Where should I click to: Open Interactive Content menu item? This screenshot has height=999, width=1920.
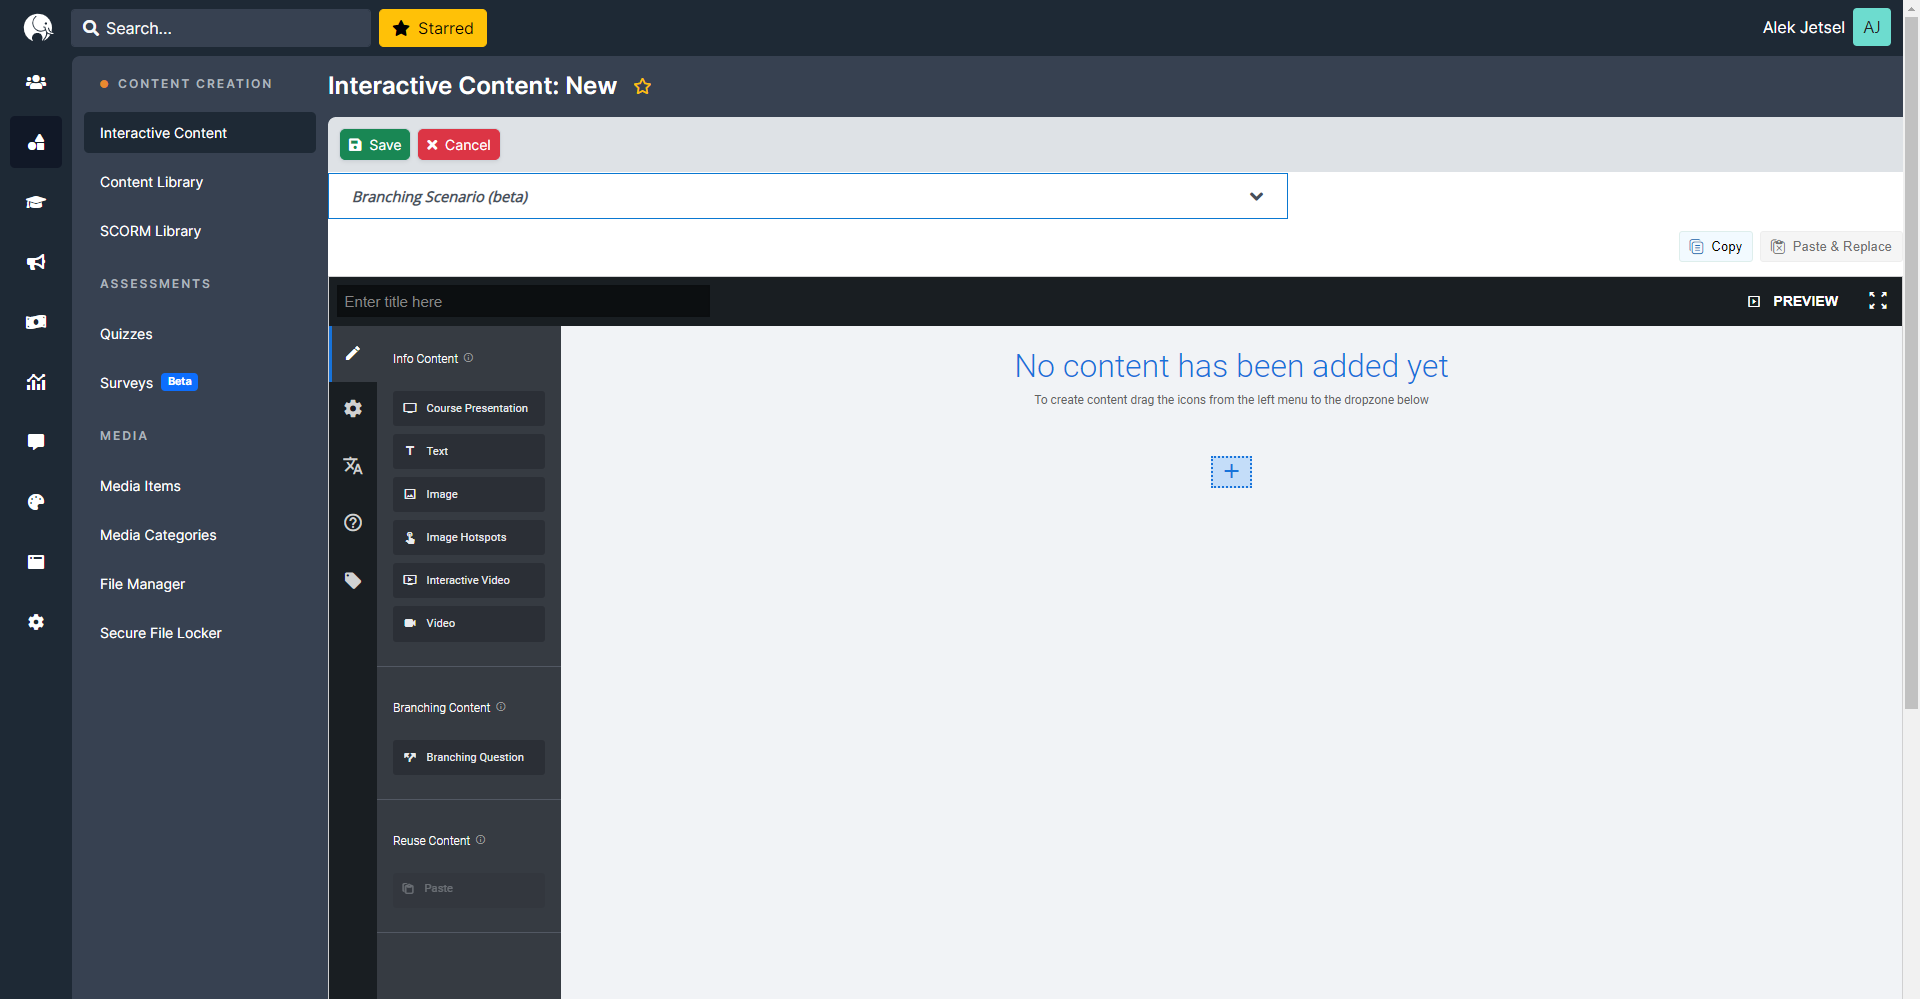[200, 133]
